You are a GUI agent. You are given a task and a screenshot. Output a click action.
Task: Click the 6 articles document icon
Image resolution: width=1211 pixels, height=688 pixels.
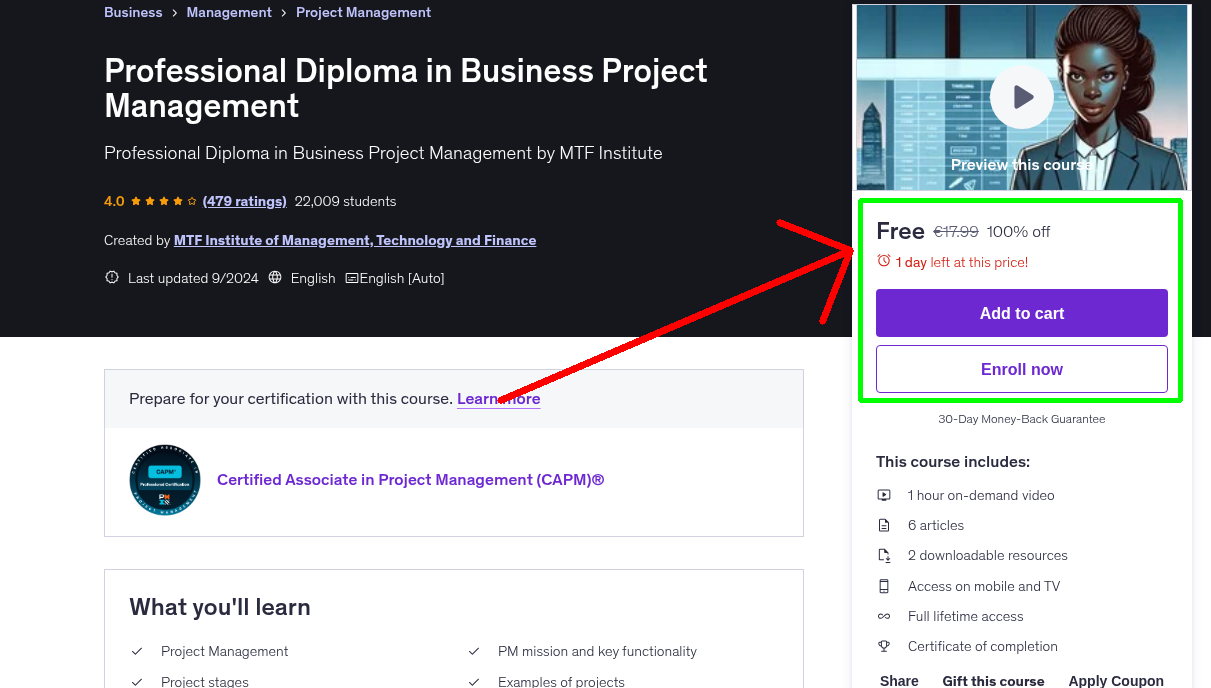(885, 524)
